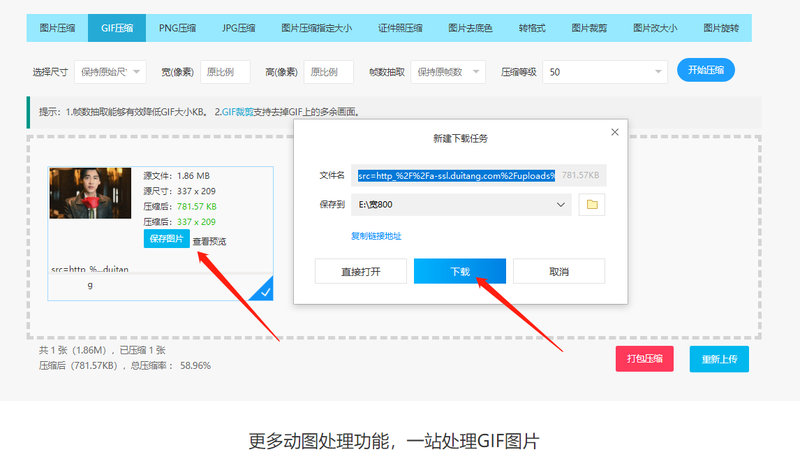Screen dimensions: 800x459
Task: Click the 取消 button
Action: click(x=559, y=271)
